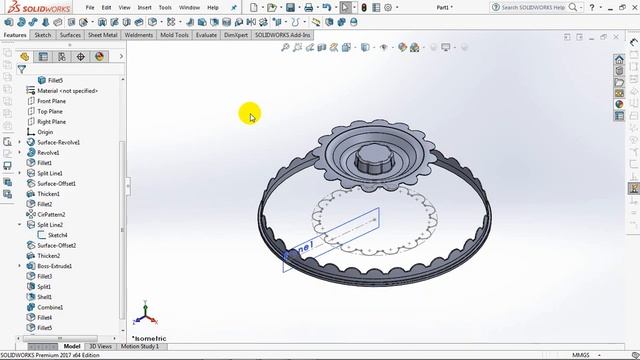Click the Open document icon
This screenshot has height=360, width=640.
[x=271, y=7]
